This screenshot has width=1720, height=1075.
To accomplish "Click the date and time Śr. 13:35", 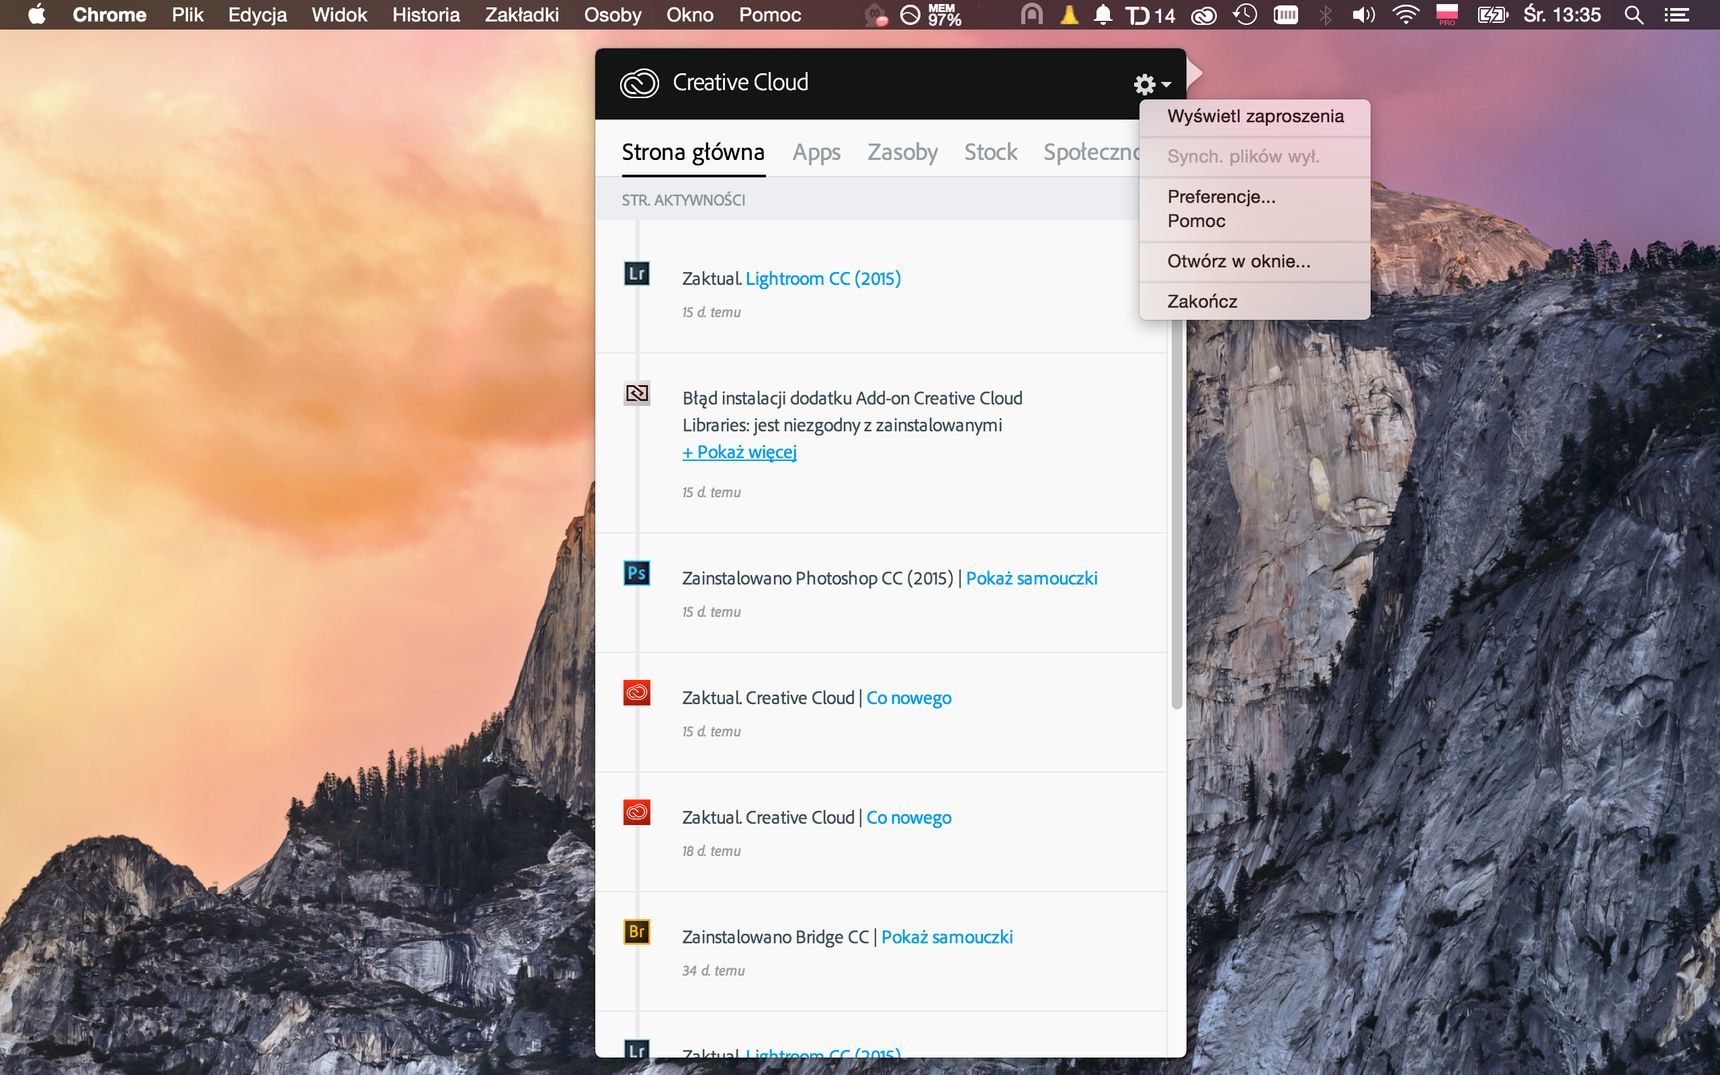I will pyautogui.click(x=1561, y=15).
